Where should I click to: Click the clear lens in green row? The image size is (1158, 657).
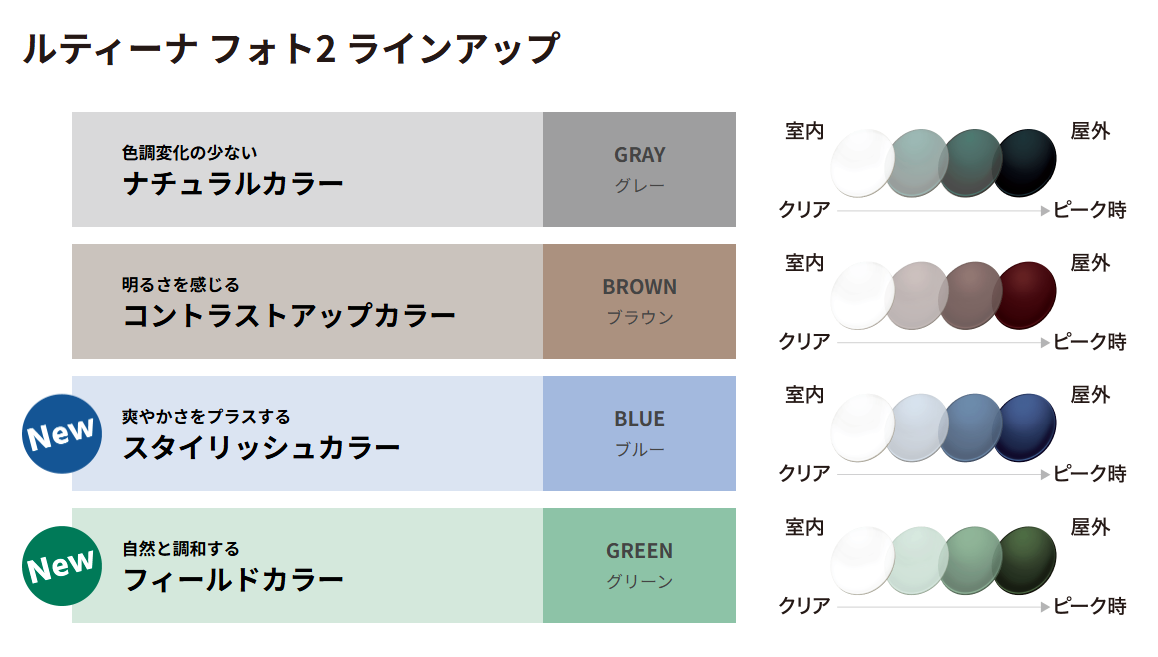[x=860, y=558]
